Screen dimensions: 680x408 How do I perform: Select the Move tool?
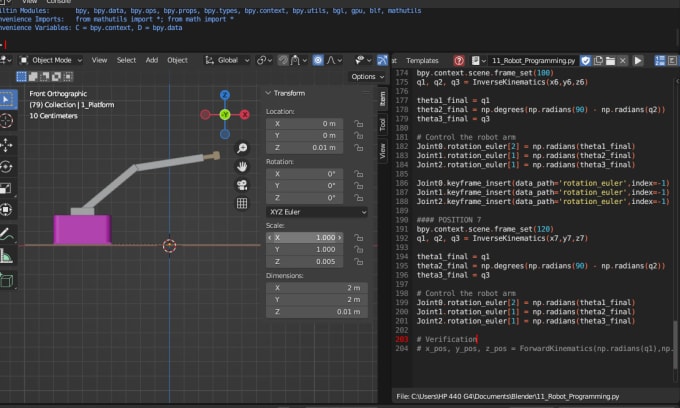pos(7,145)
